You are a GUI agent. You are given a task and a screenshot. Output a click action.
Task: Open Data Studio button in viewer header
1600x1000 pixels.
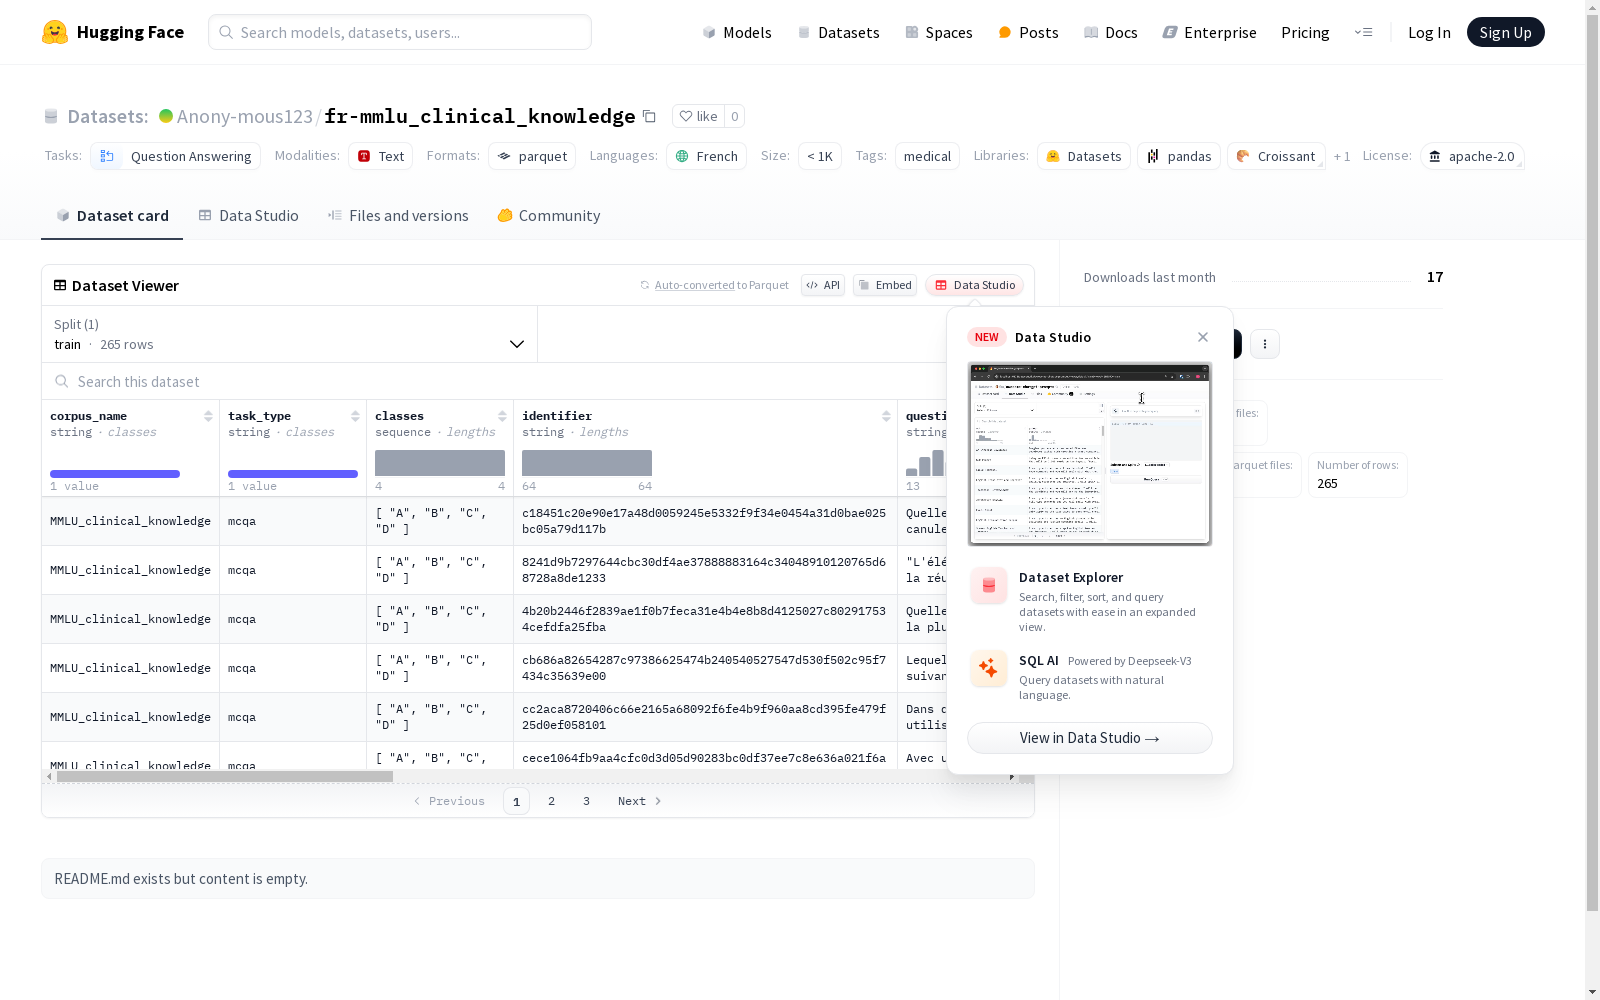[975, 285]
